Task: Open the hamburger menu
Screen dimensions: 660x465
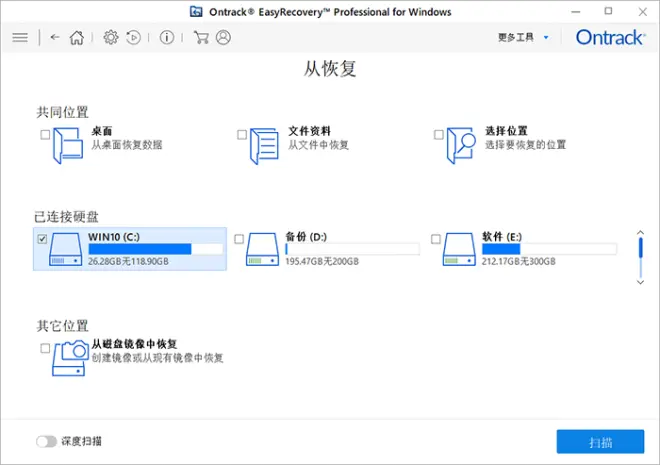Action: tap(20, 38)
